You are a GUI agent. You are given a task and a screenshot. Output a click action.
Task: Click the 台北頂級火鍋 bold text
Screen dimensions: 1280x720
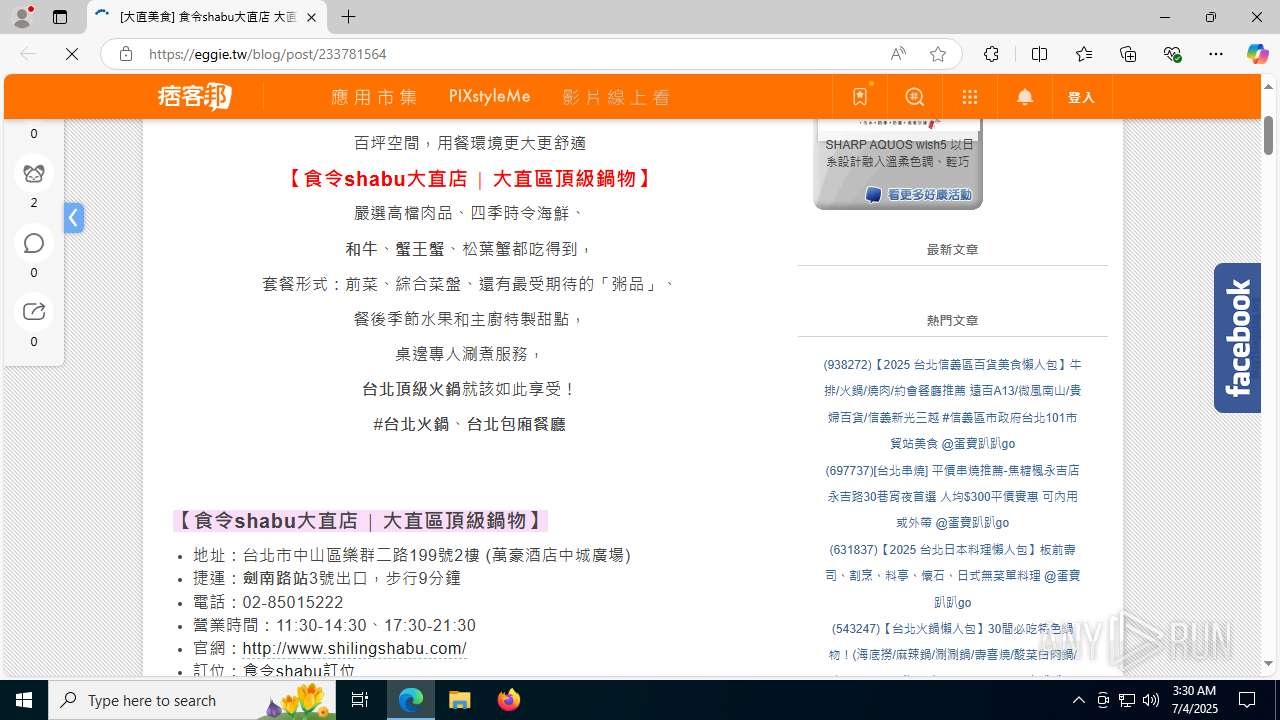(411, 389)
